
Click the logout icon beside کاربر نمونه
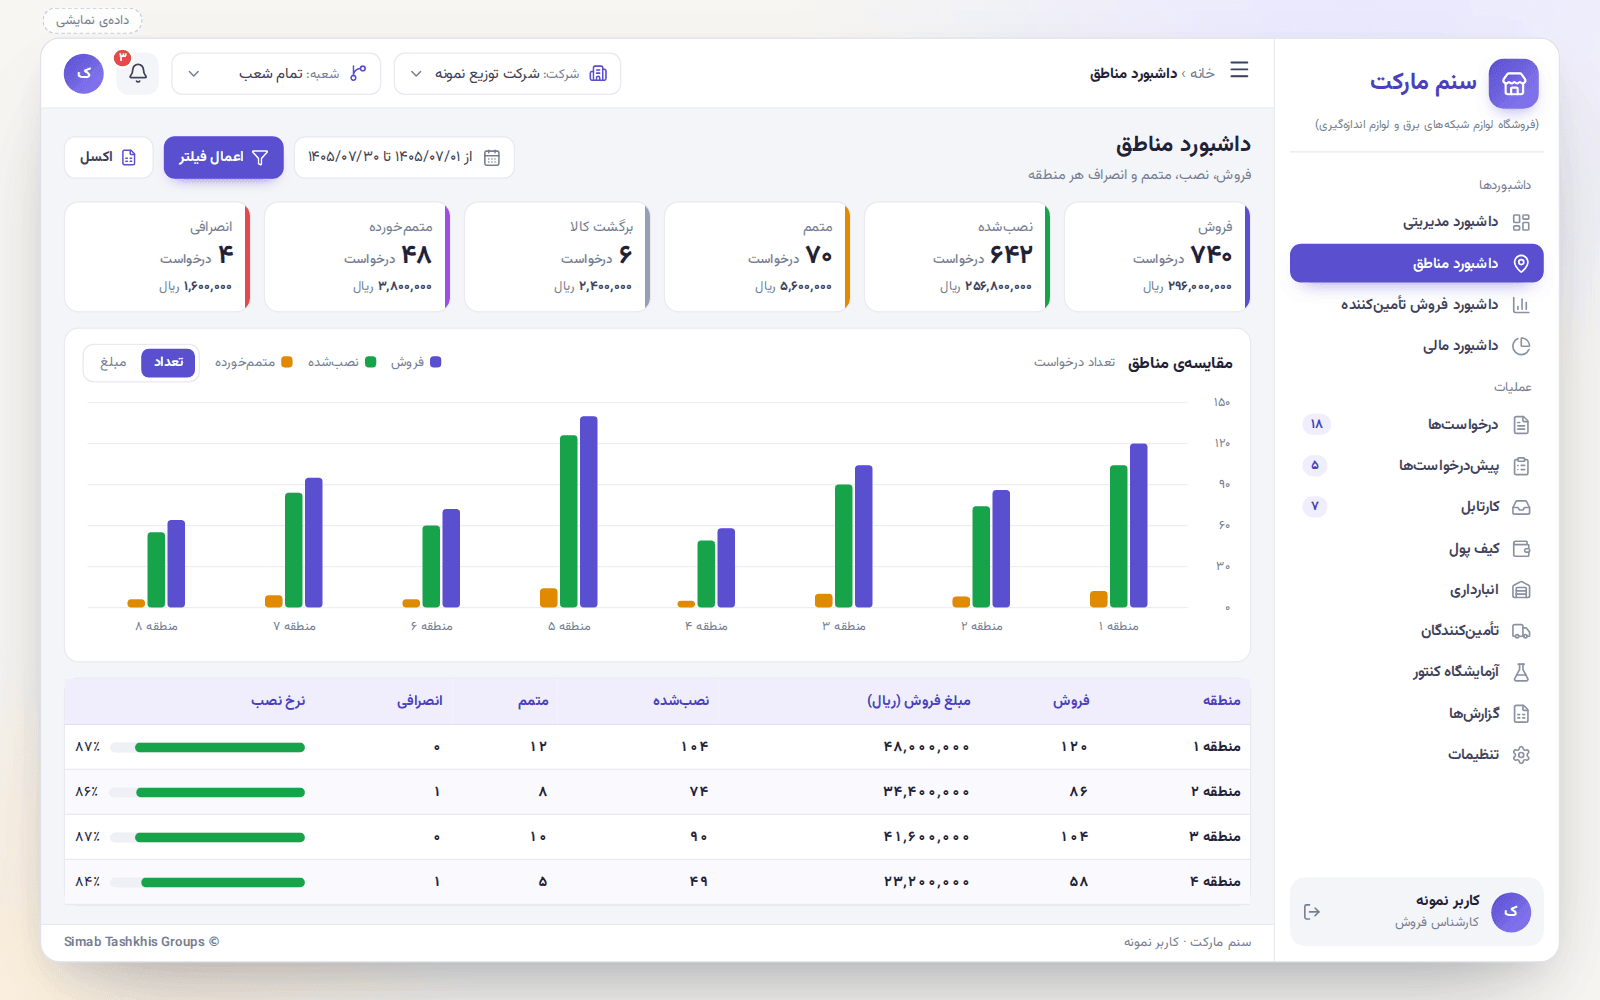click(1312, 912)
